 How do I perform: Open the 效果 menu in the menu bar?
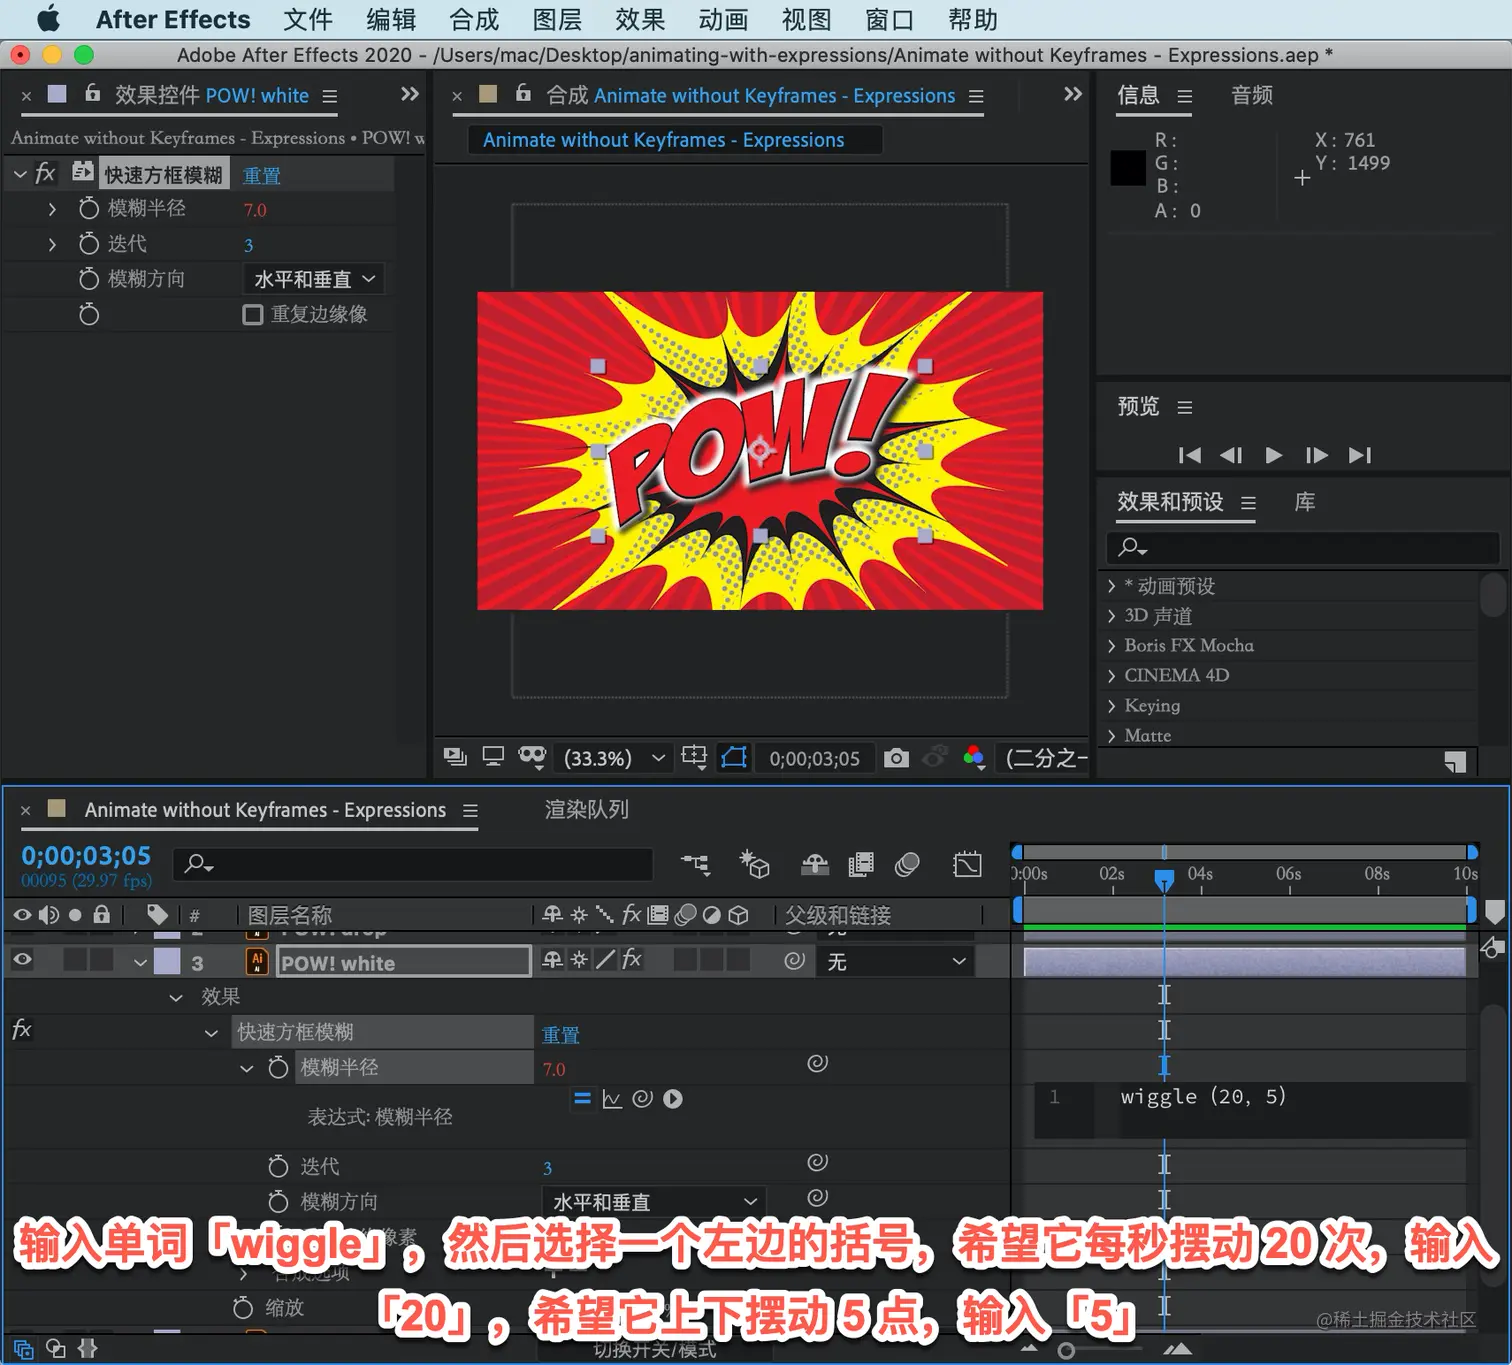pos(640,19)
